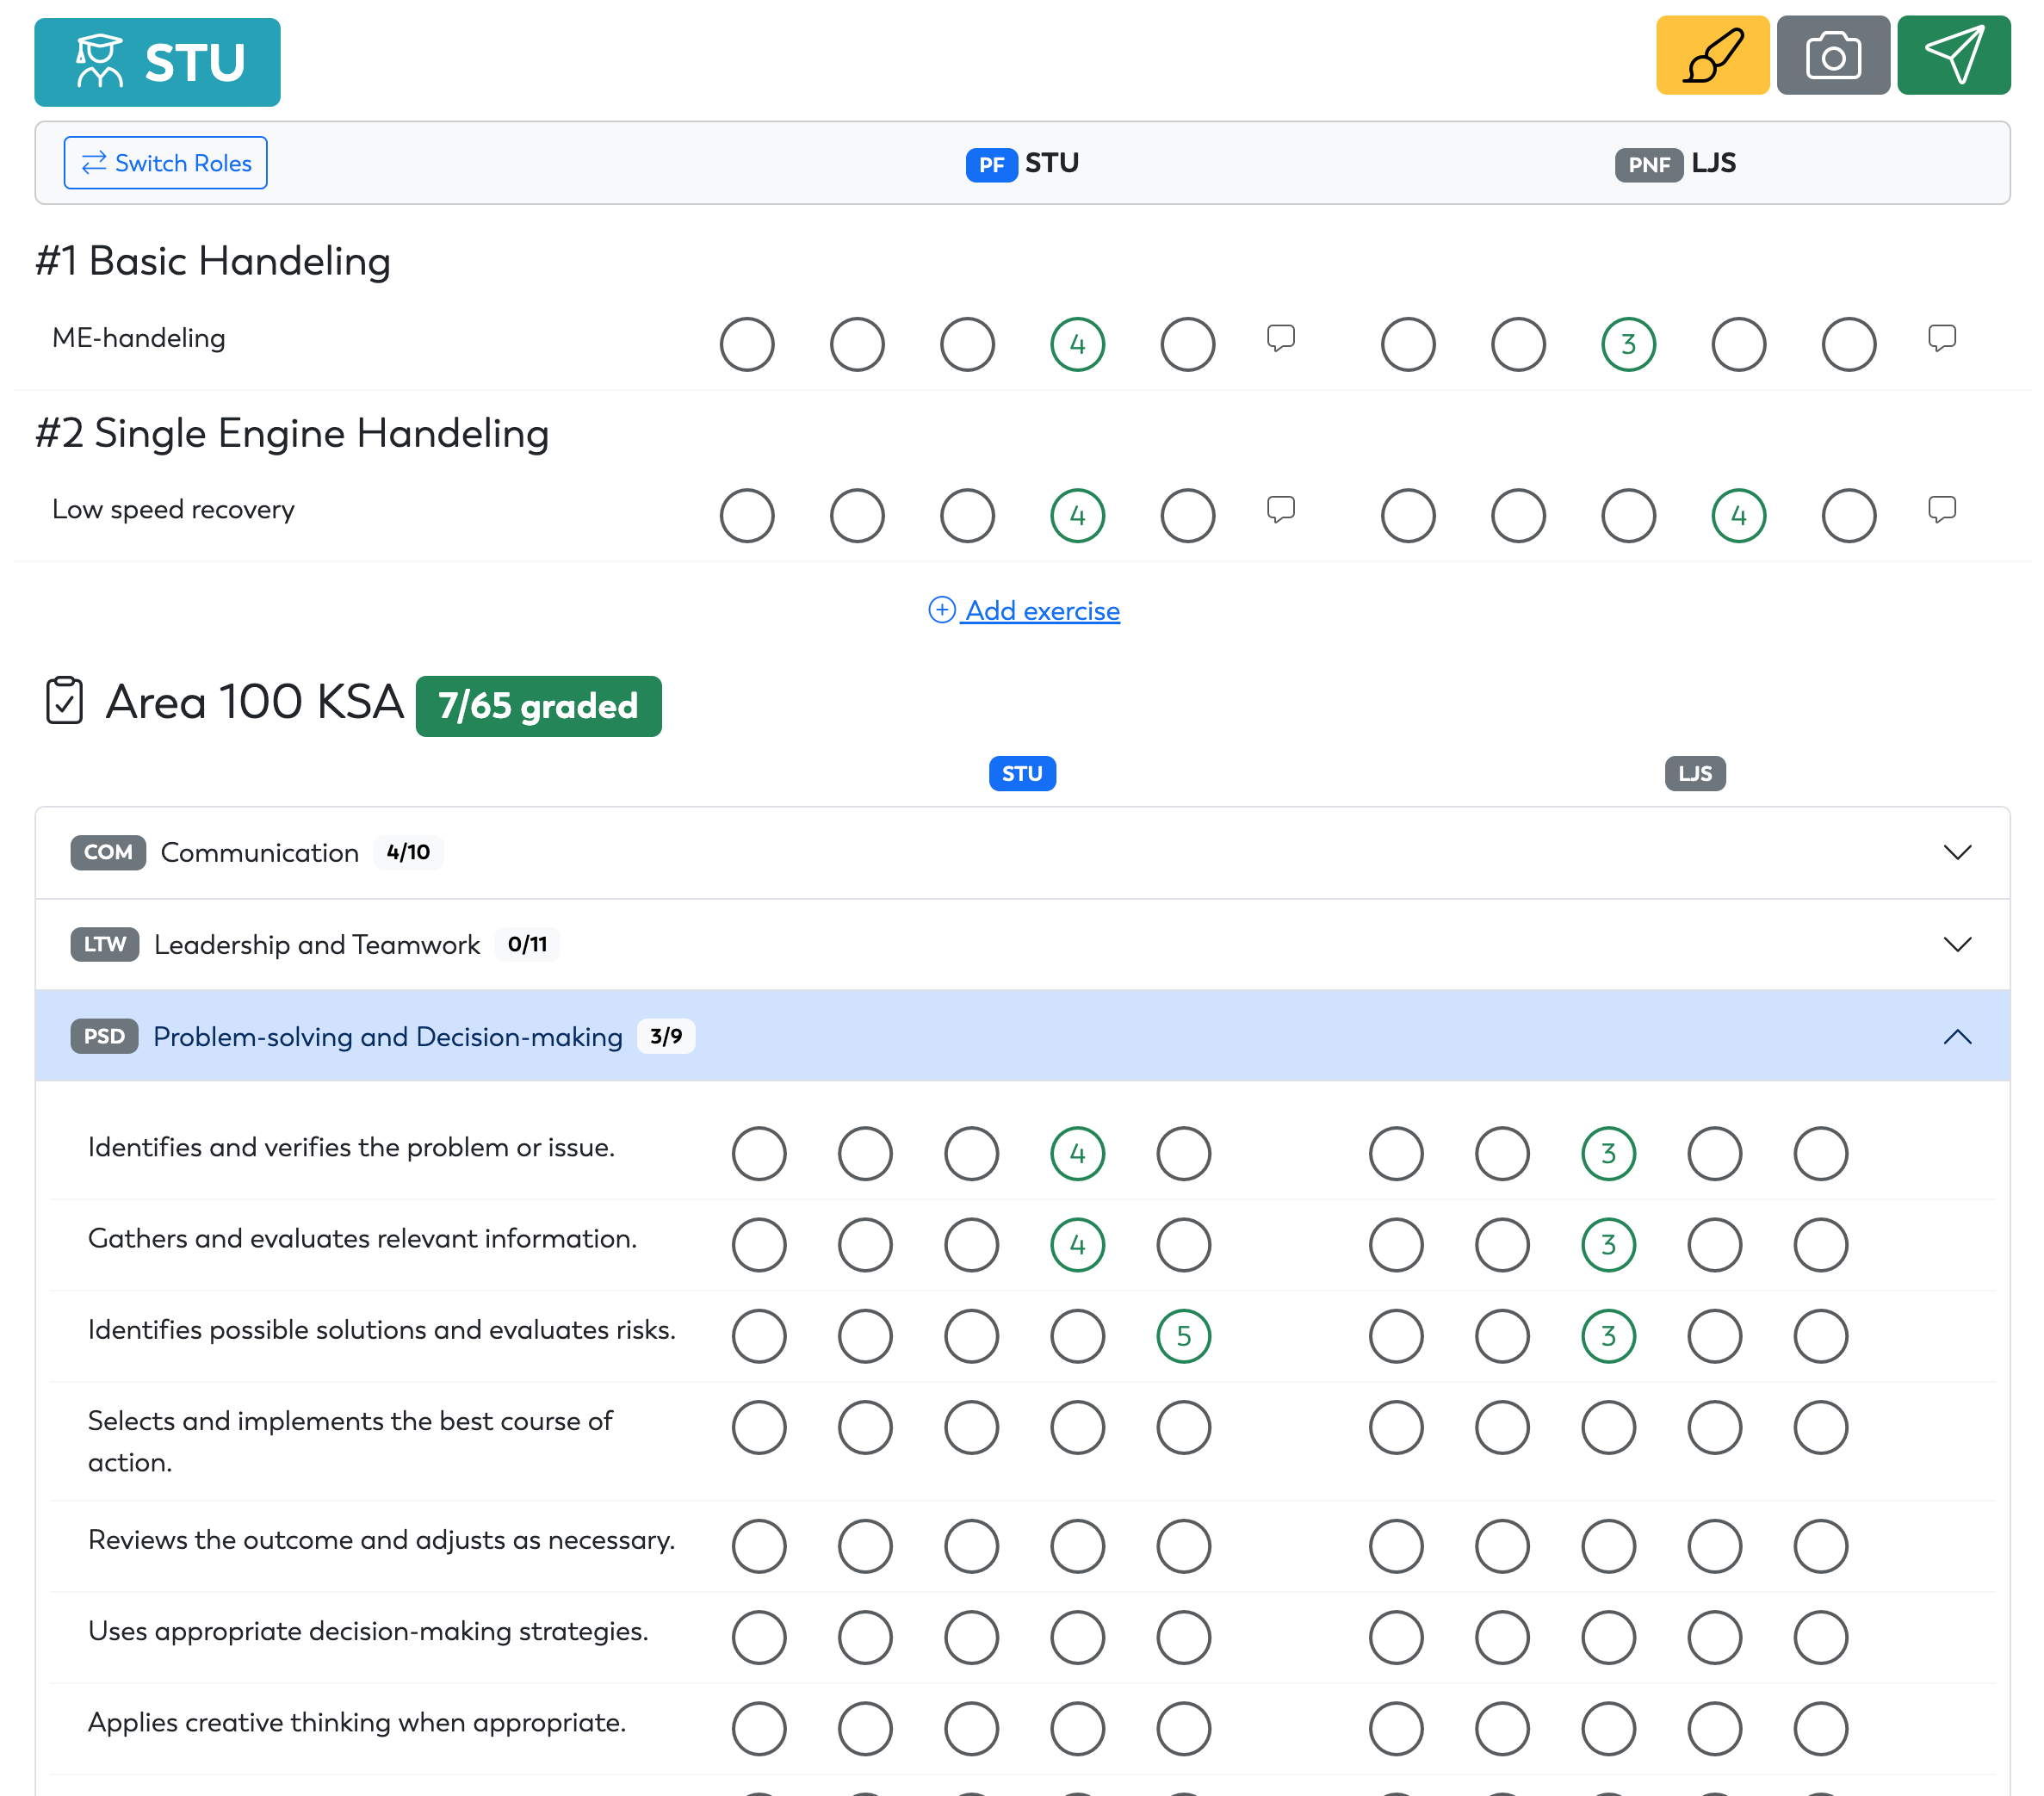
Task: Select STU grade 5 for Identifies possible solutions
Action: pos(1183,1336)
